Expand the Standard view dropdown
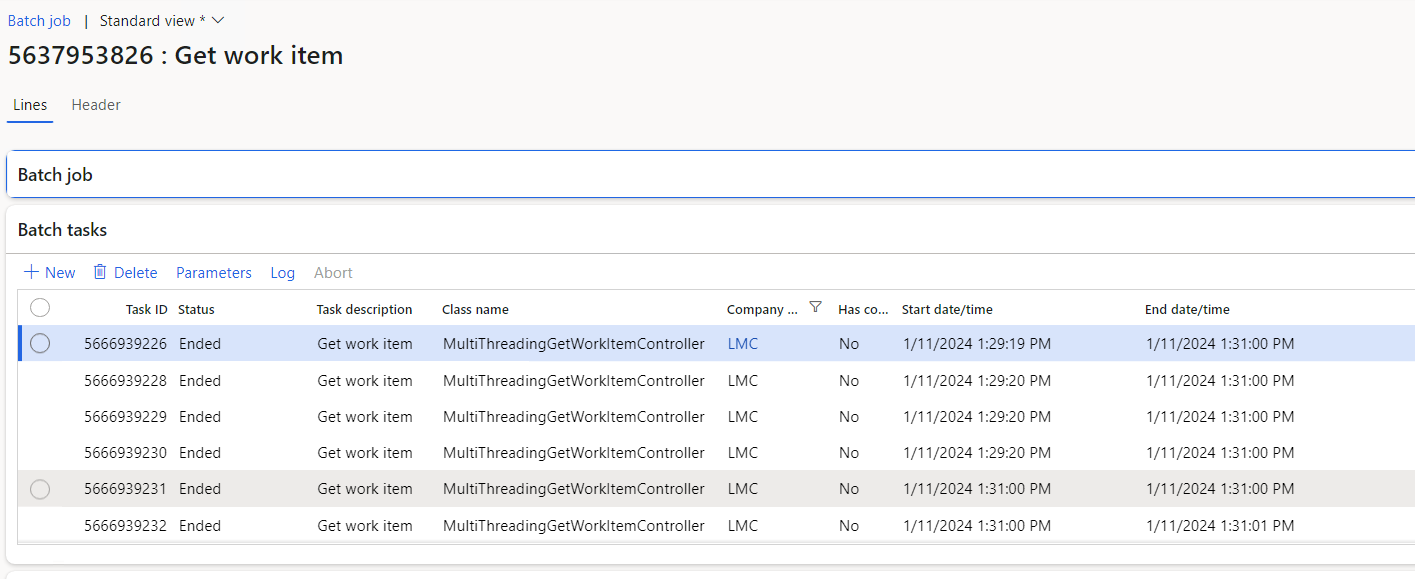This screenshot has height=579, width=1415. click(x=218, y=20)
